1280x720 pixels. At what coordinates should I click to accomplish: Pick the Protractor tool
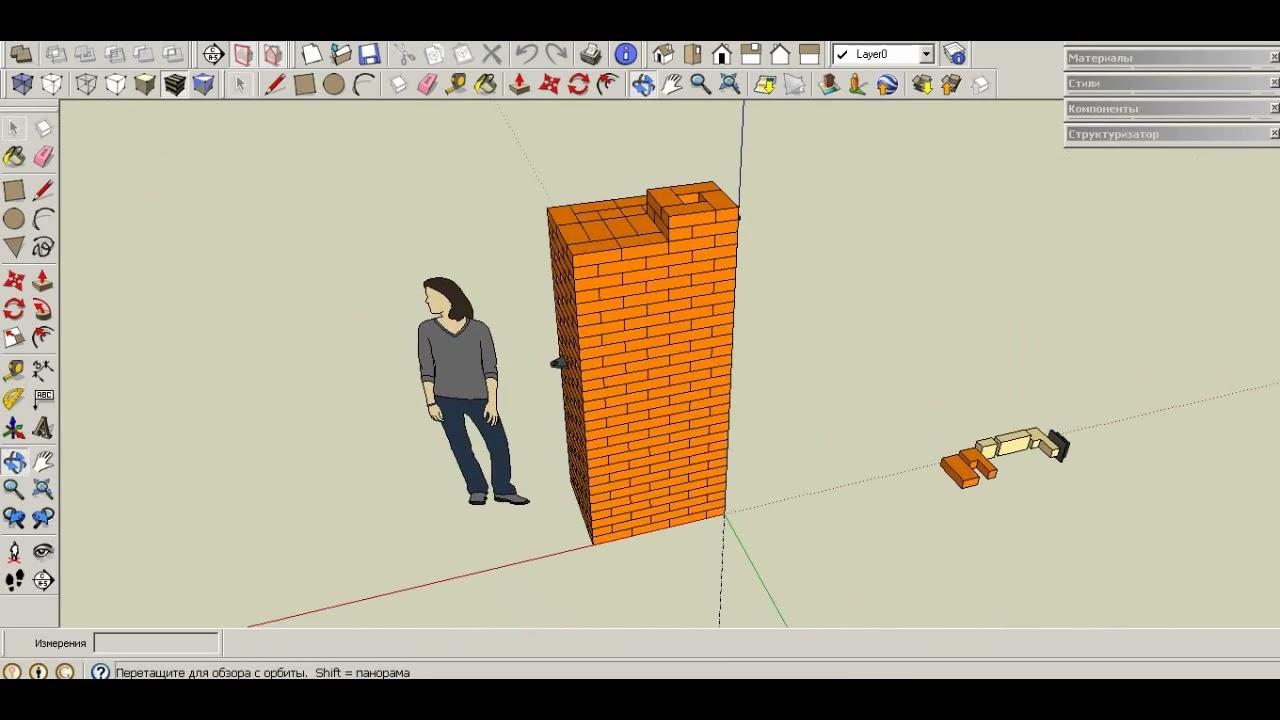click(14, 398)
